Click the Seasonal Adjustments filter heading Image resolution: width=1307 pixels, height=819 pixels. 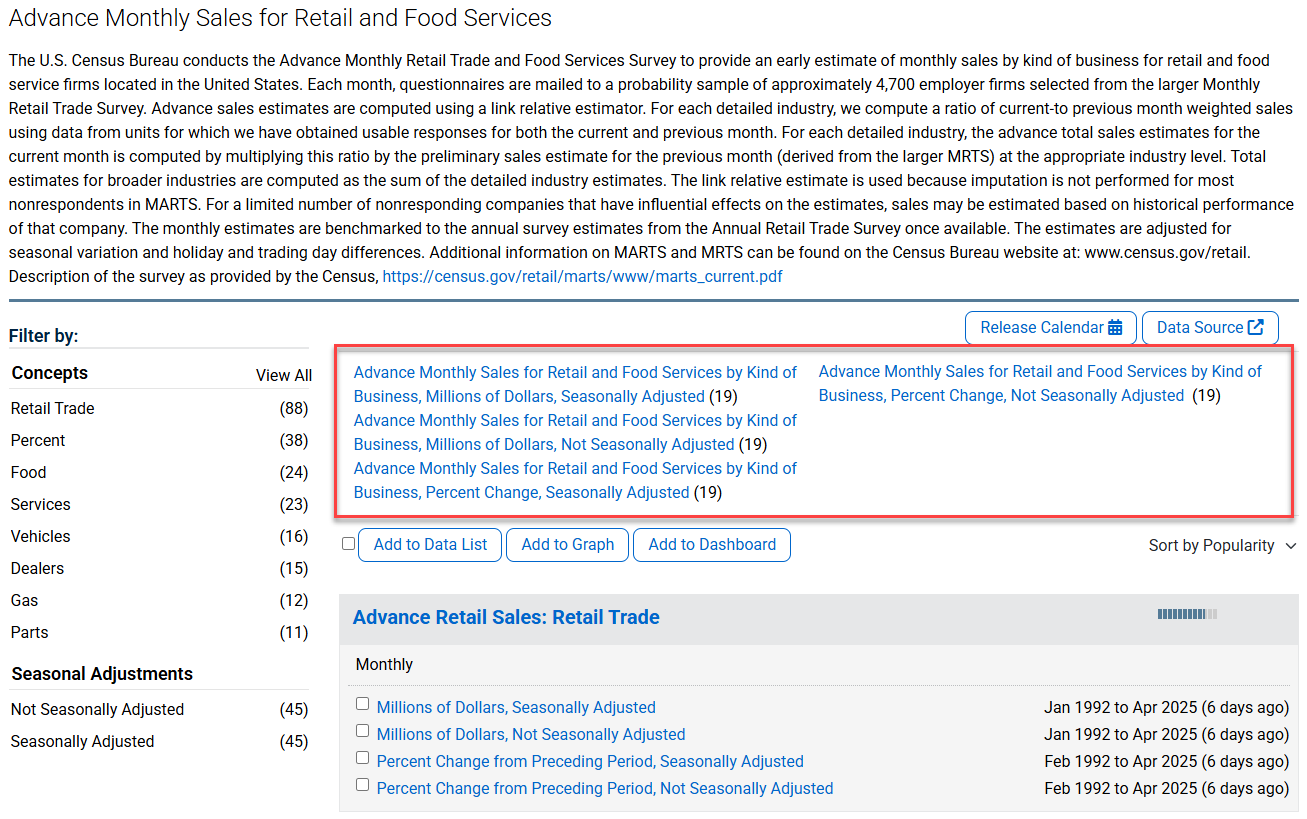click(103, 674)
